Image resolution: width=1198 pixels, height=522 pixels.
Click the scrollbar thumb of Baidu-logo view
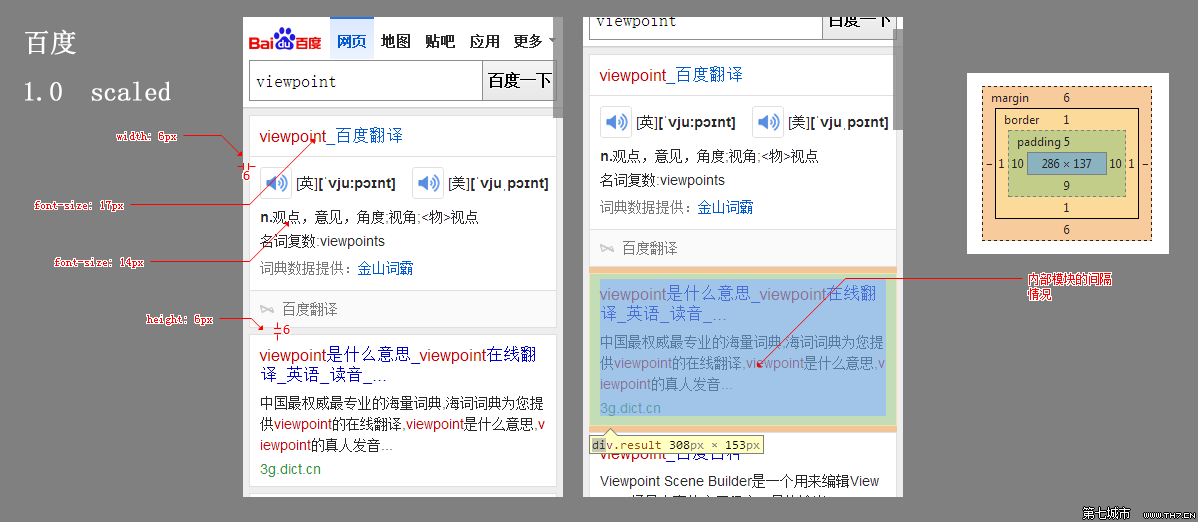coord(559,69)
